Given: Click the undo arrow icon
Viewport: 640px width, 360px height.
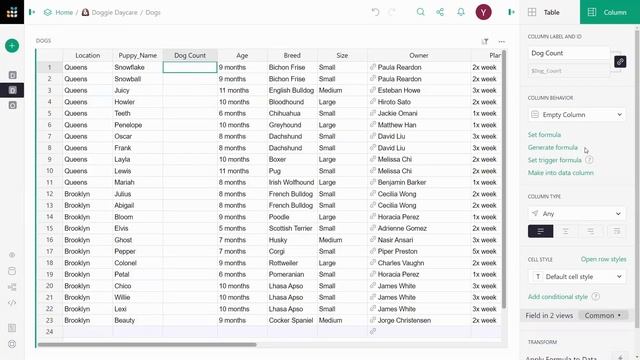Looking at the screenshot, I should click(x=375, y=12).
